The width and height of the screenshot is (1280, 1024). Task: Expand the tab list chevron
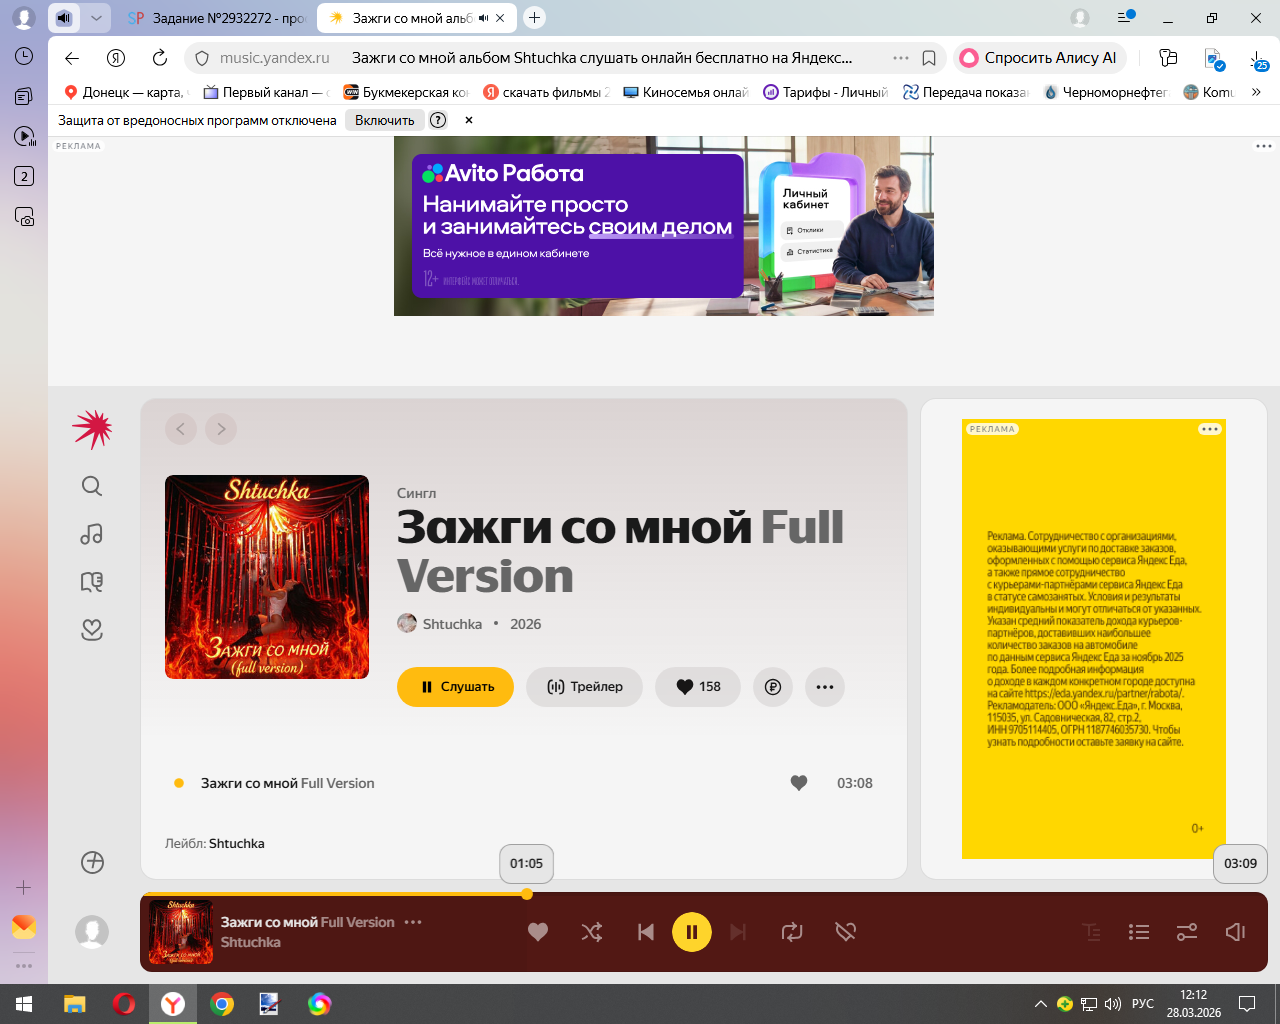96,18
